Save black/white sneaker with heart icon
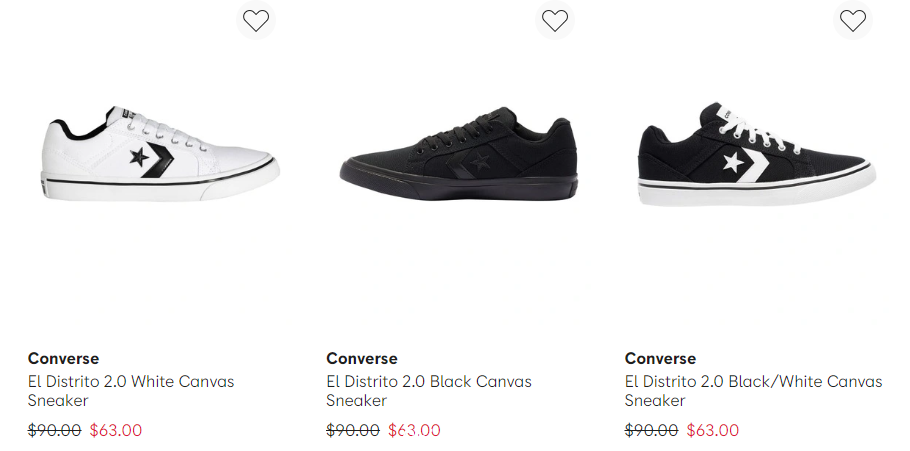The image size is (910, 451). [x=853, y=21]
